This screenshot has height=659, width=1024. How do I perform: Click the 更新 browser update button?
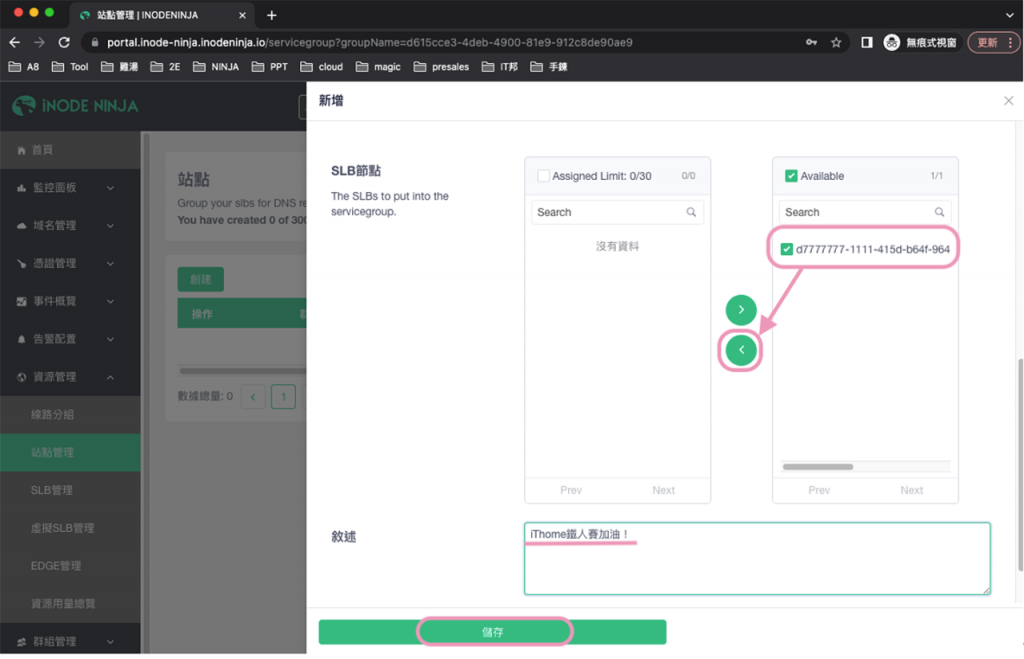[987, 42]
